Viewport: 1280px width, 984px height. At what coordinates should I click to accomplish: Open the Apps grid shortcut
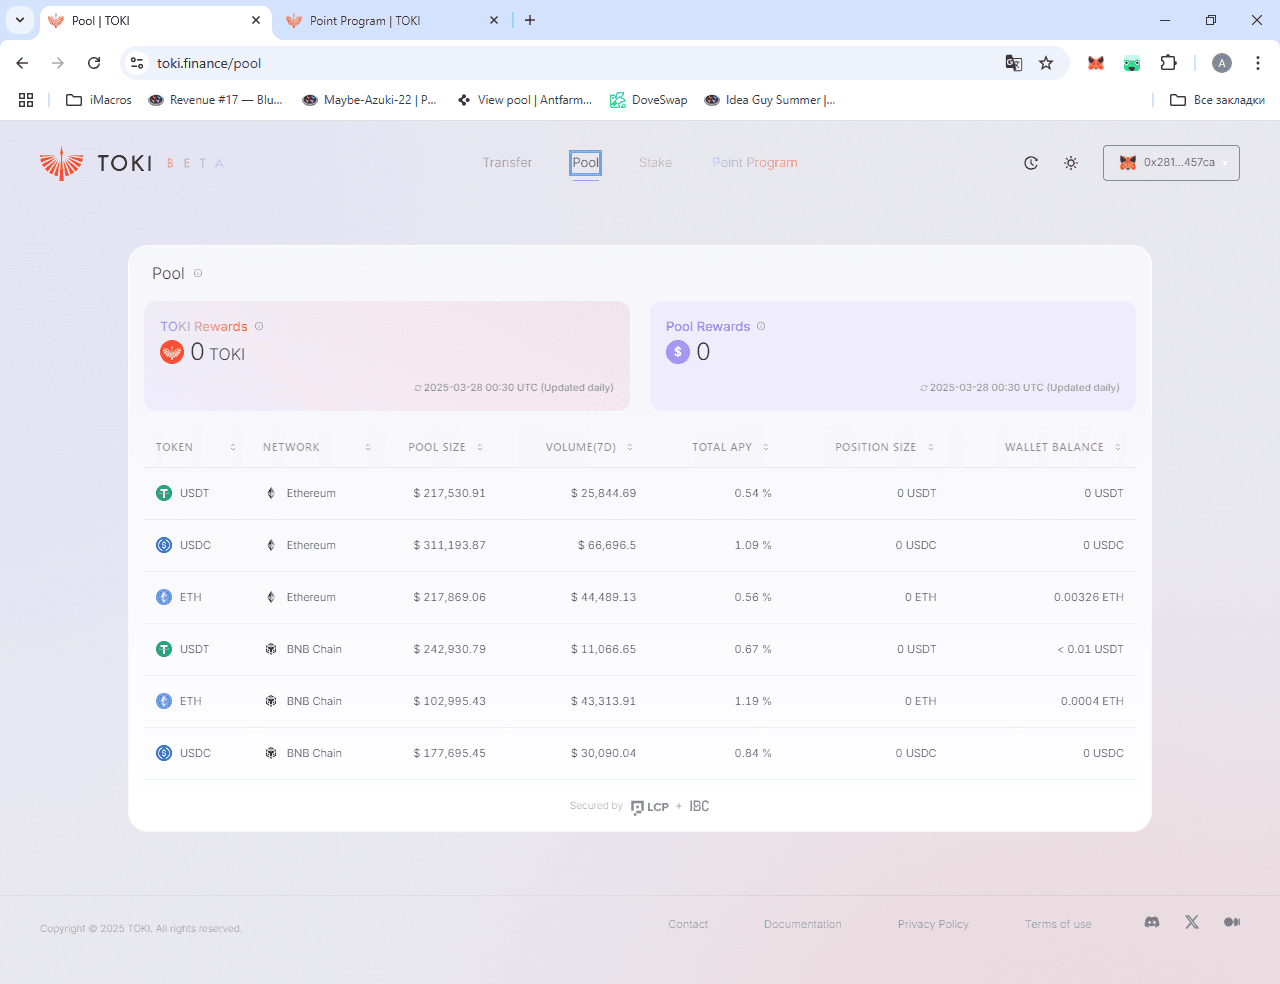tap(26, 100)
